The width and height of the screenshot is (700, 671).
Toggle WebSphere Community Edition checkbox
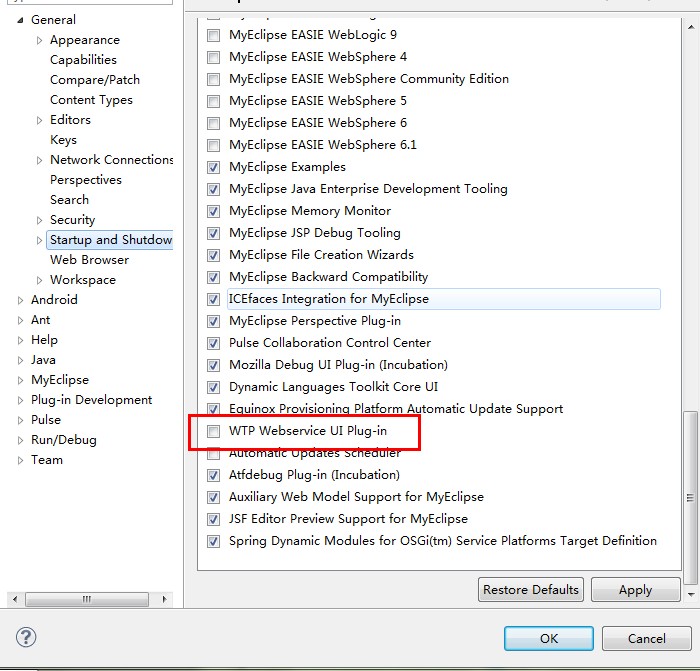(213, 79)
